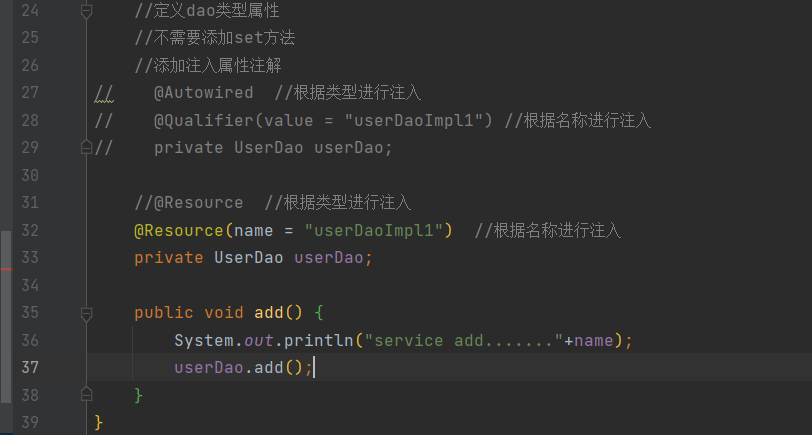812x435 pixels.
Task: Click the fold end marker on line 29
Action: (86, 148)
